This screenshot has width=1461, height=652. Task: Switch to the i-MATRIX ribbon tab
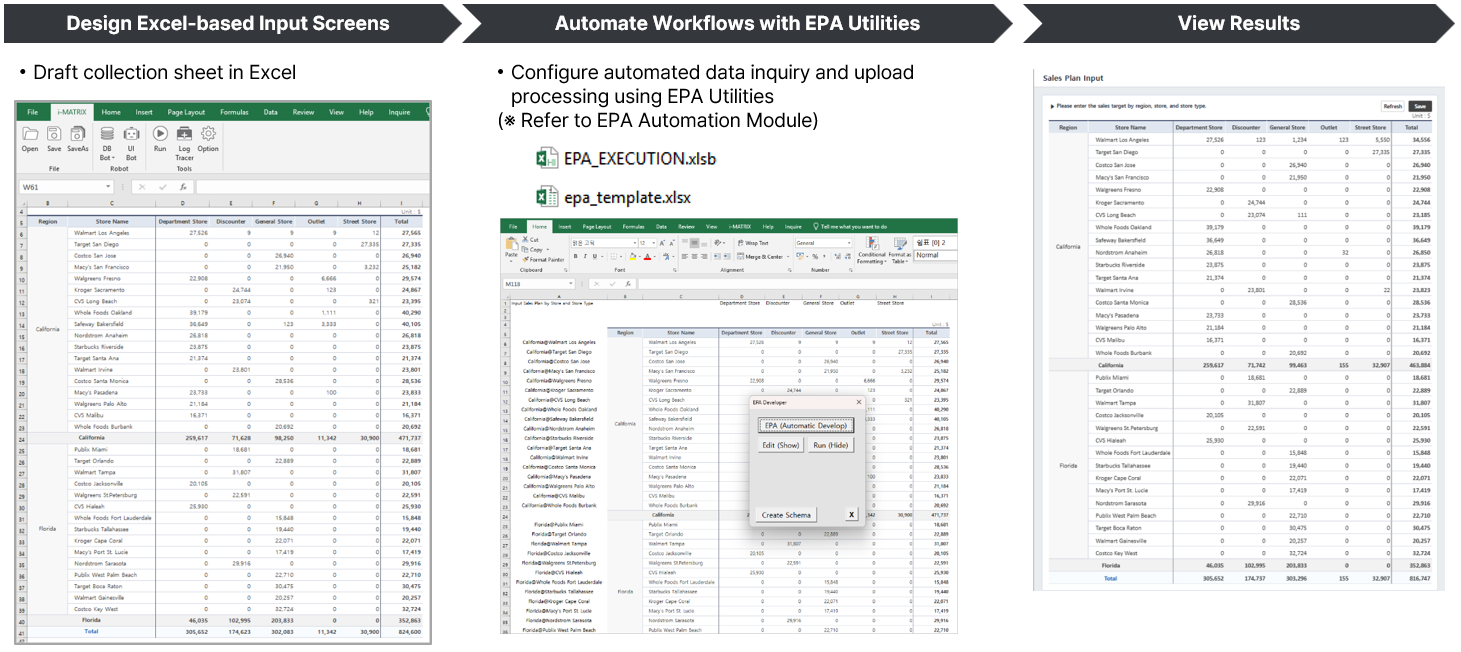pyautogui.click(x=71, y=112)
